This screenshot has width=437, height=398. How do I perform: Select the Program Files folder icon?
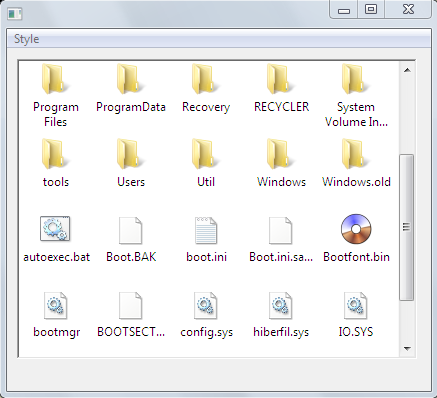tap(55, 79)
